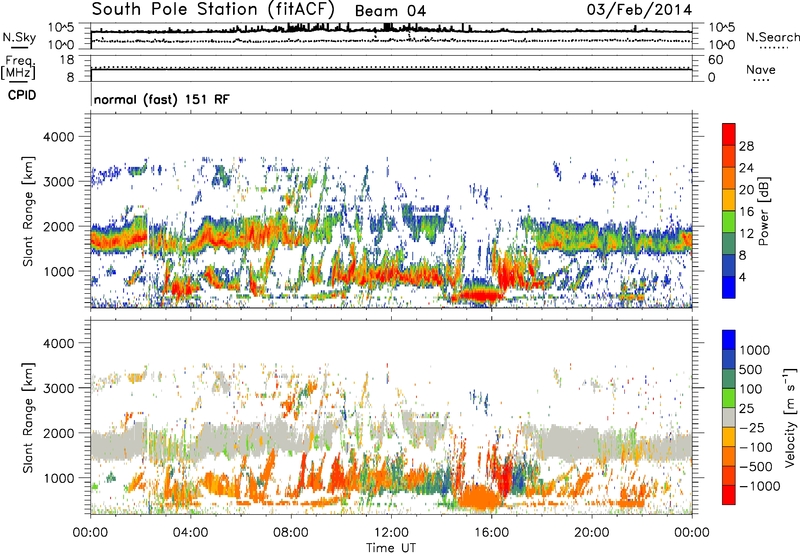Image resolution: width=800 pixels, height=554 pixels.
Task: Click the '4' tick on power colorbar
Action: (x=742, y=278)
